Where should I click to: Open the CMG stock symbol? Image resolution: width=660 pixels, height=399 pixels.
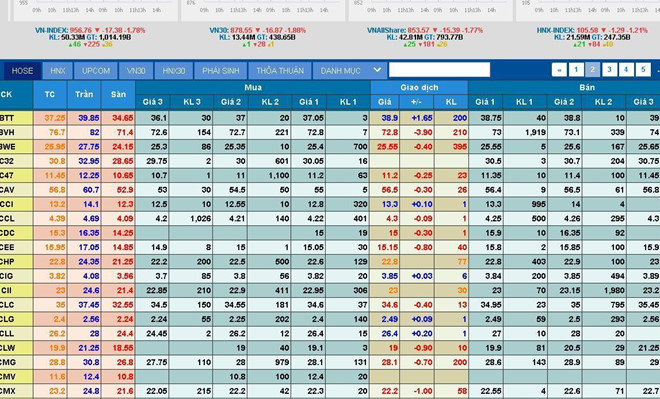[x=8, y=362]
